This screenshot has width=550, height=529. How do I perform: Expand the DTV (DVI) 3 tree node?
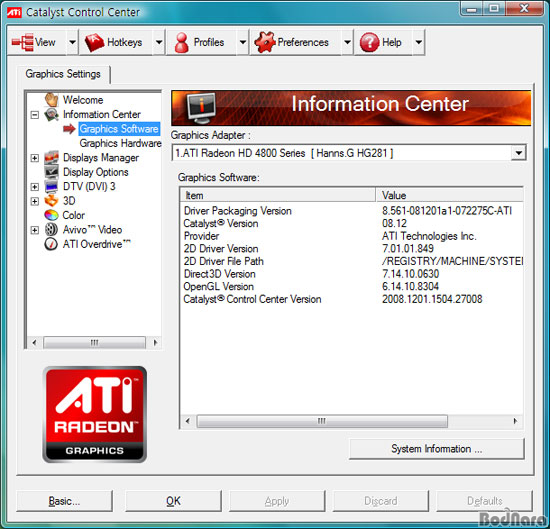tap(34, 187)
